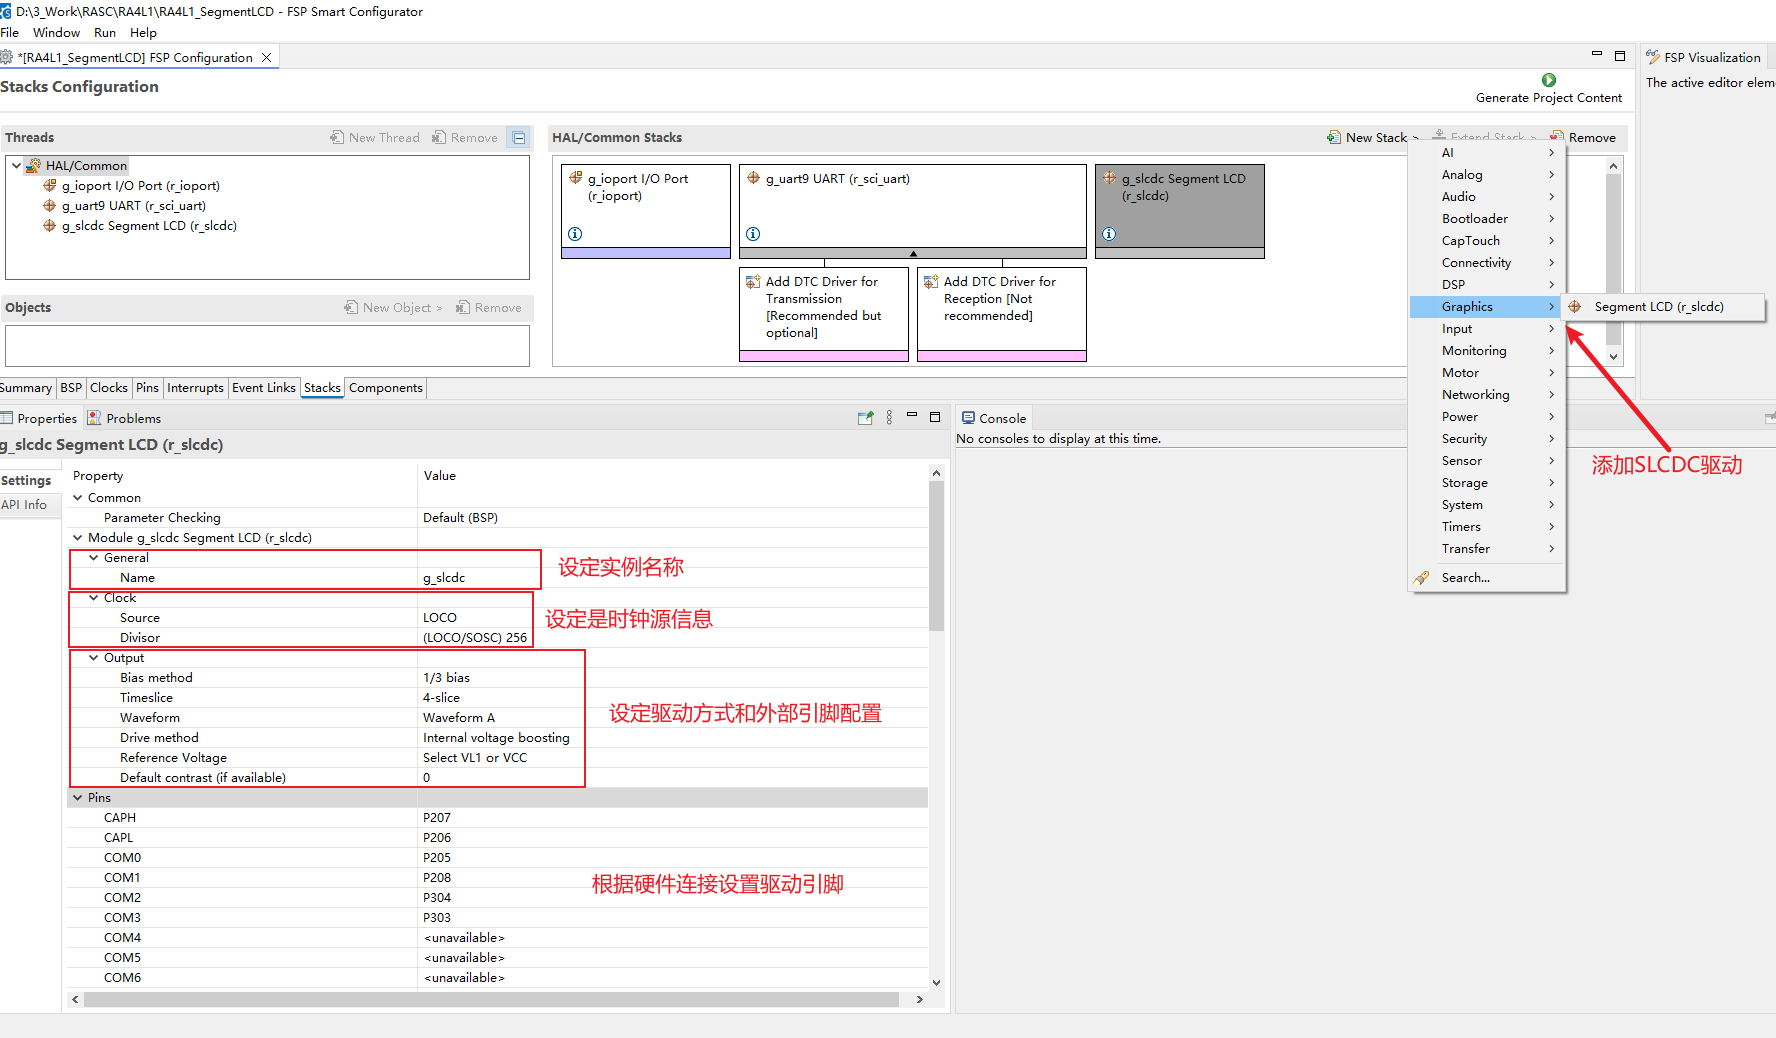The image size is (1776, 1038).
Task: Collapse the Module g_slcdc Segment LCD group
Action: point(77,538)
